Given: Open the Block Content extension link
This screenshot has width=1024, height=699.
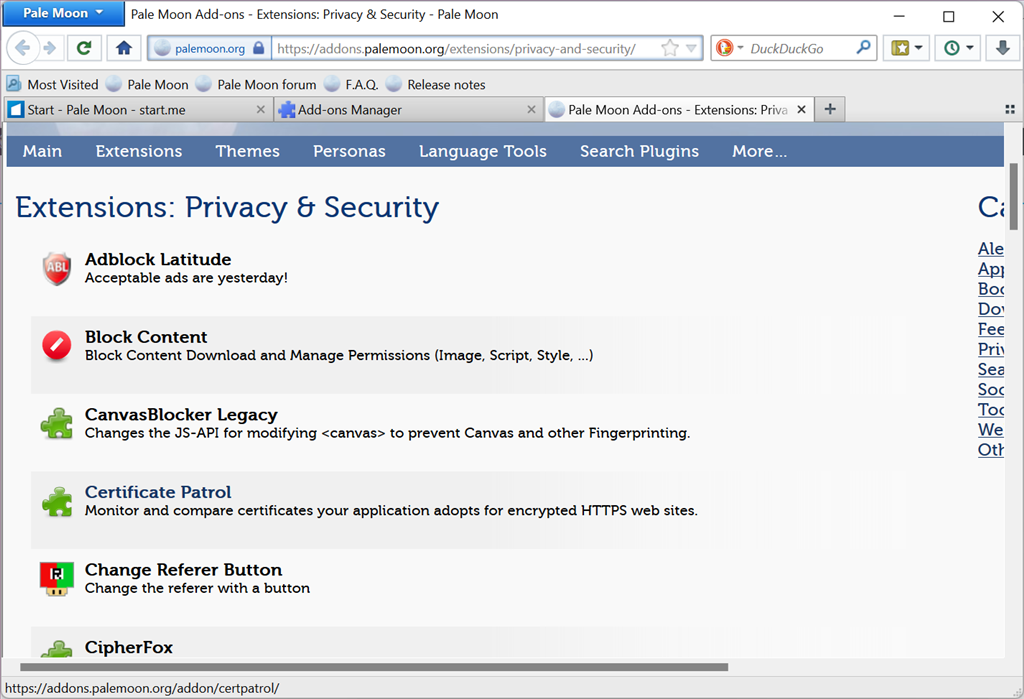Looking at the screenshot, I should 146,337.
